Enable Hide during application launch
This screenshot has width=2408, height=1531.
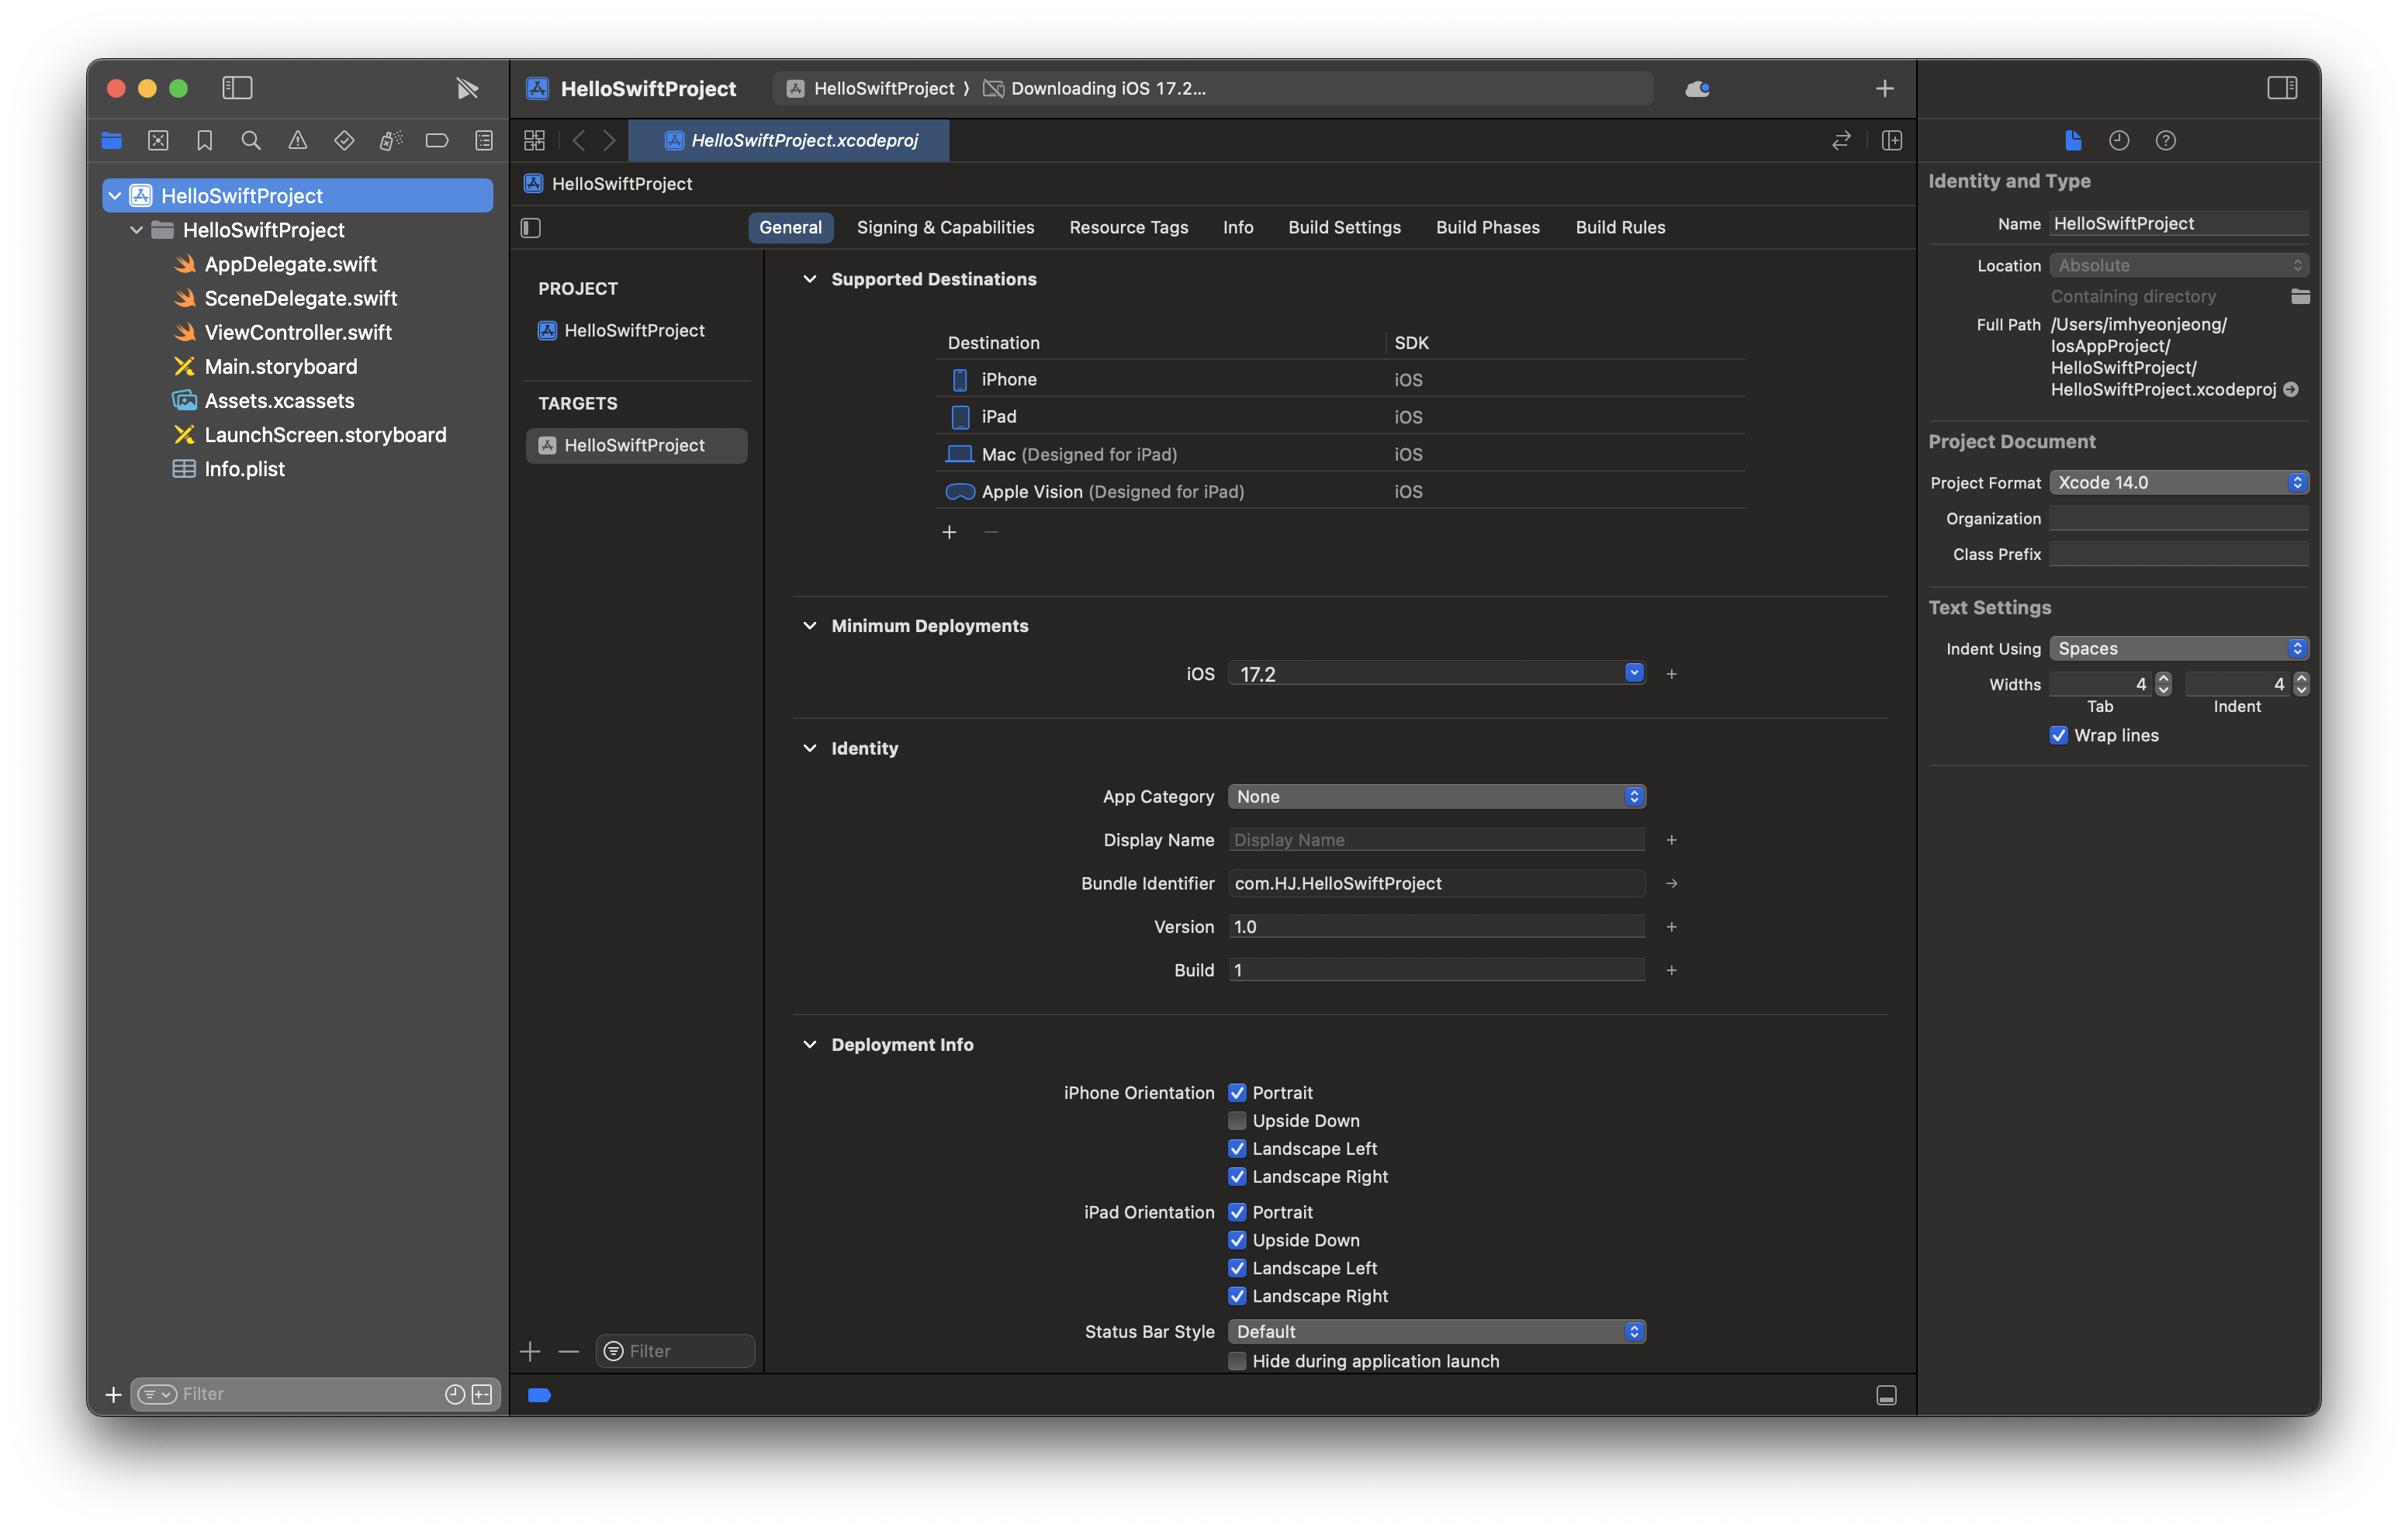coord(1237,1361)
